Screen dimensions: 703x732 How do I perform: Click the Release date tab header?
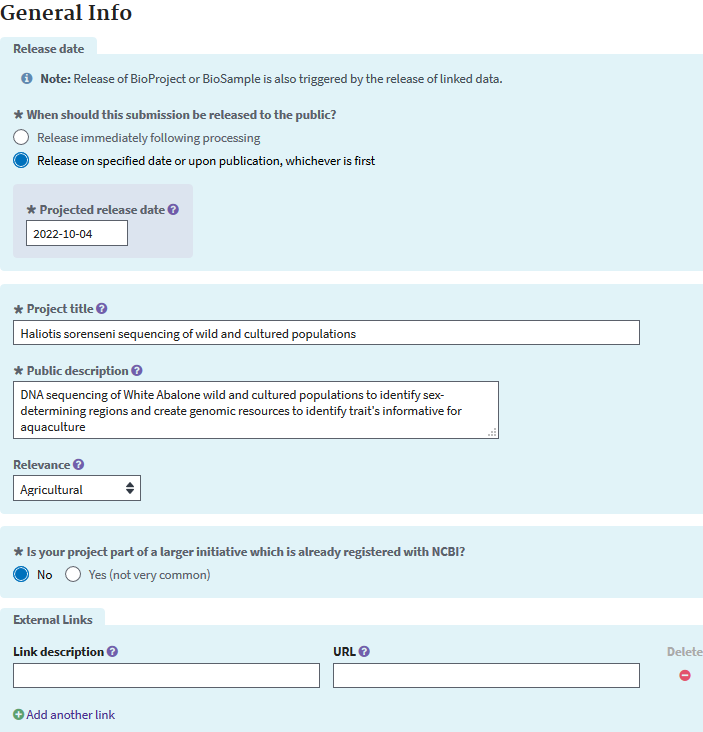click(49, 49)
